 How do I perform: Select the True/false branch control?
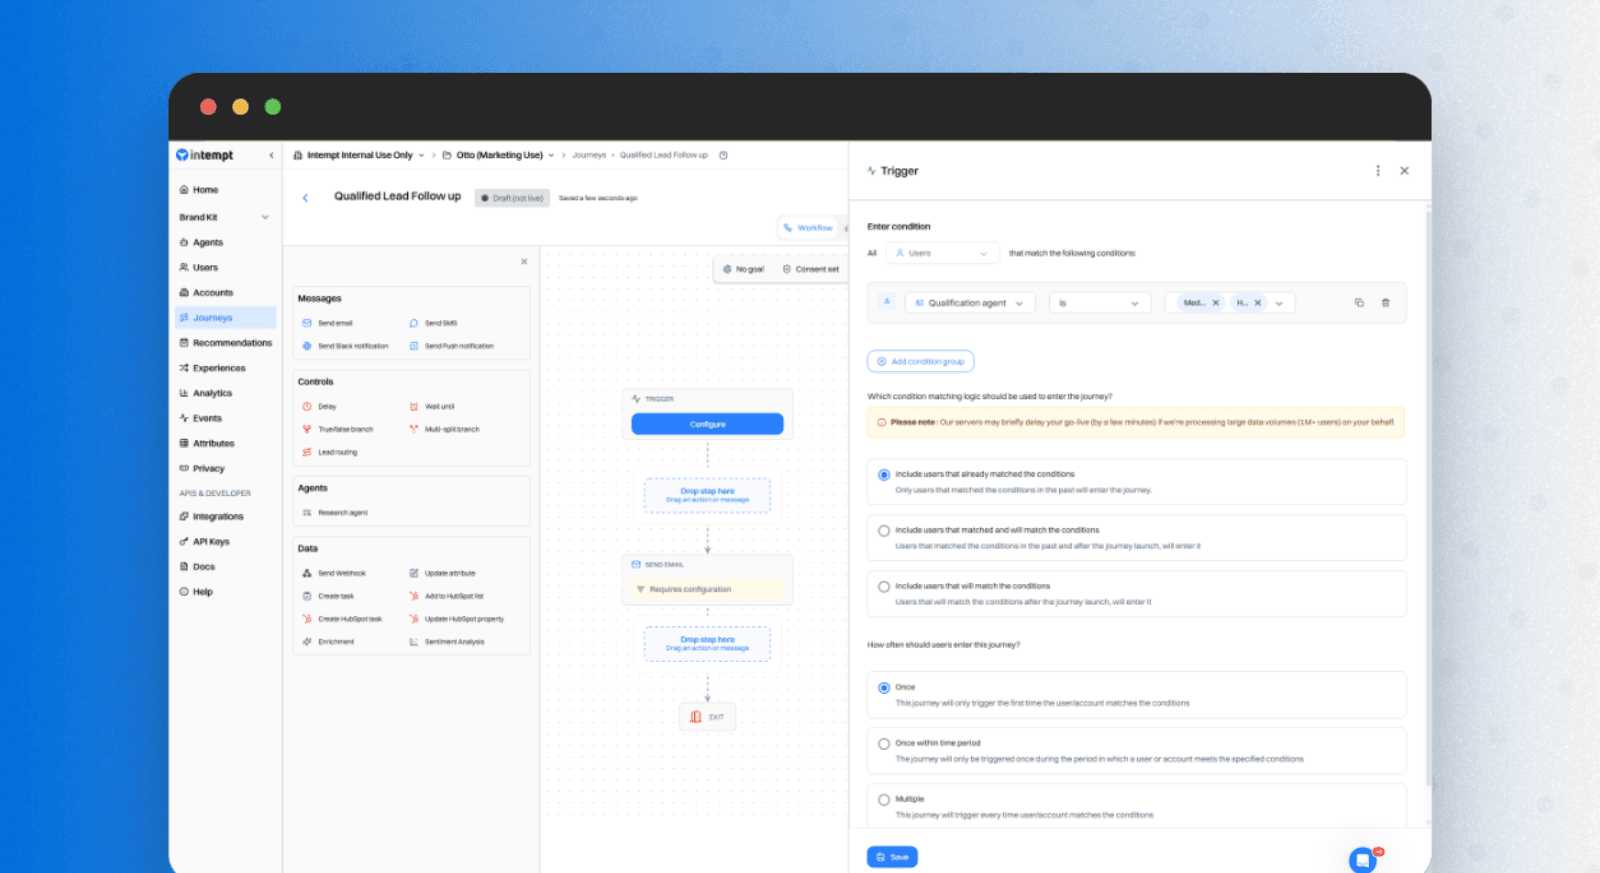(x=338, y=429)
